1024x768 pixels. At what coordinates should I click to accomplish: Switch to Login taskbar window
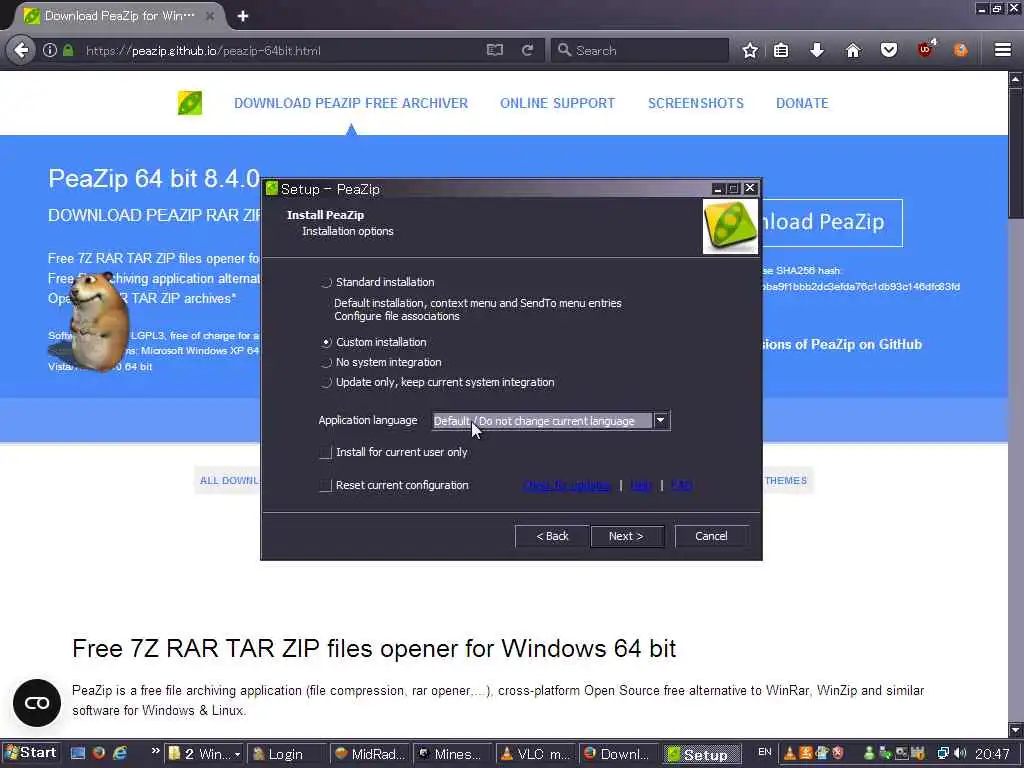287,754
